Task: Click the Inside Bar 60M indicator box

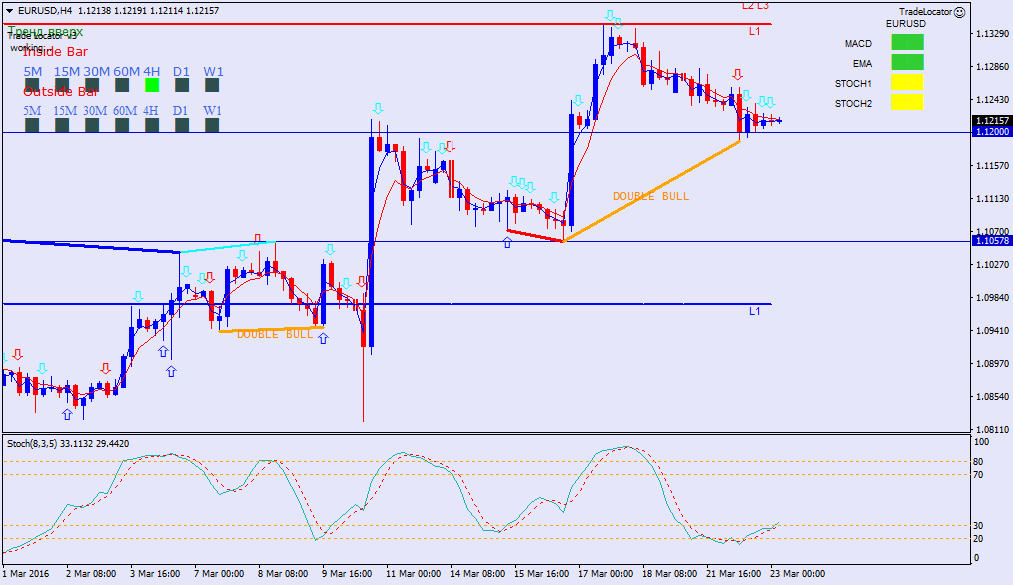Action: point(122,85)
